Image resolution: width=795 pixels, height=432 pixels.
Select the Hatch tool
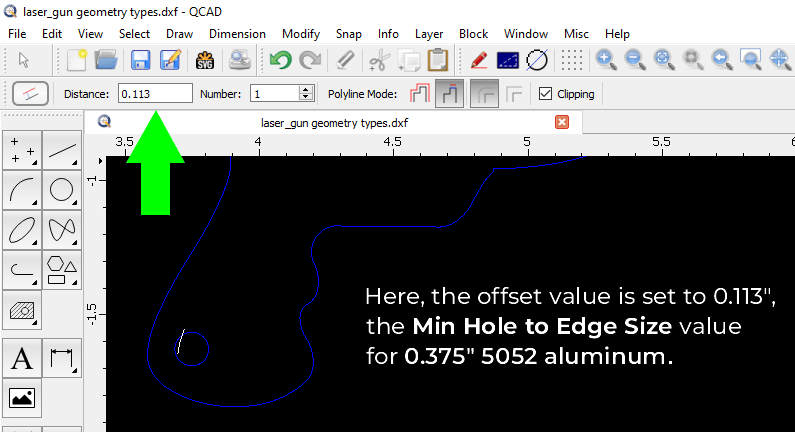click(x=22, y=310)
